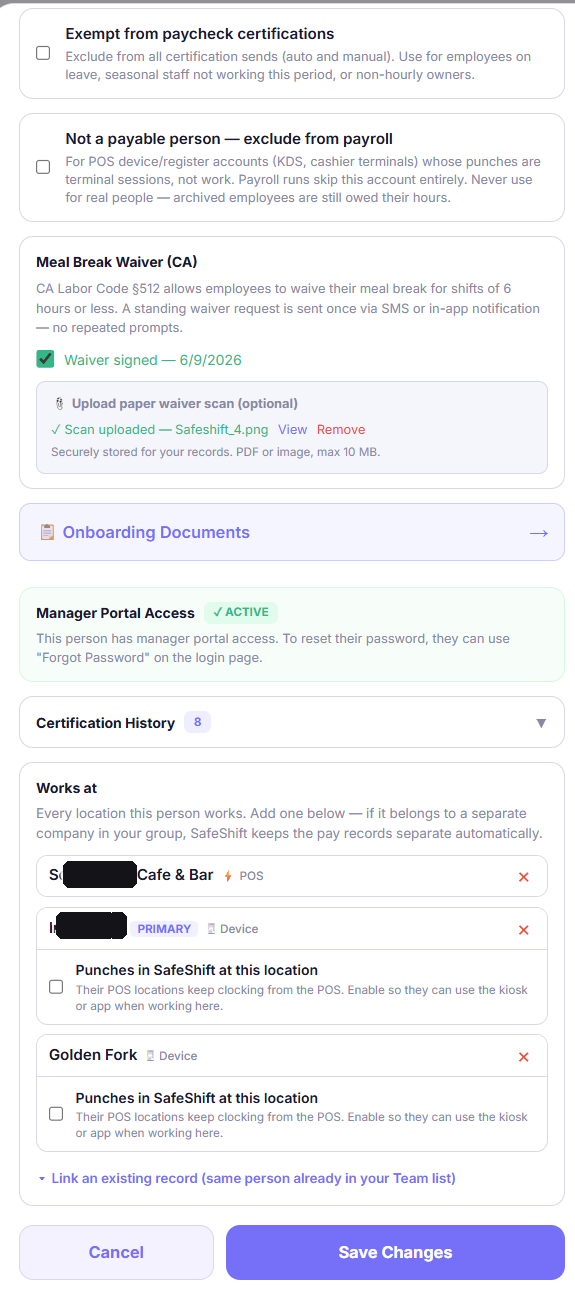Enable Exempt from paycheck certifications checkbox

[43, 53]
